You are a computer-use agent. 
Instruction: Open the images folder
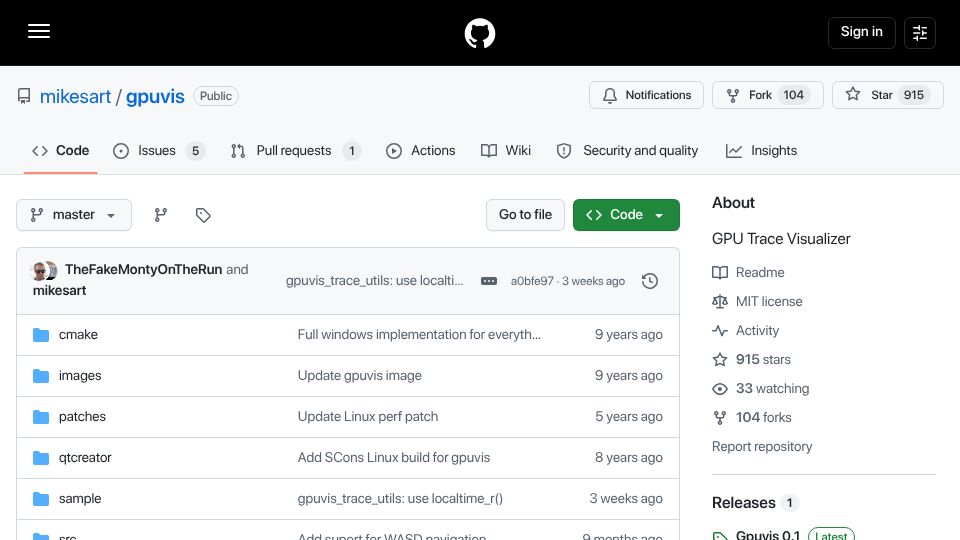point(80,376)
